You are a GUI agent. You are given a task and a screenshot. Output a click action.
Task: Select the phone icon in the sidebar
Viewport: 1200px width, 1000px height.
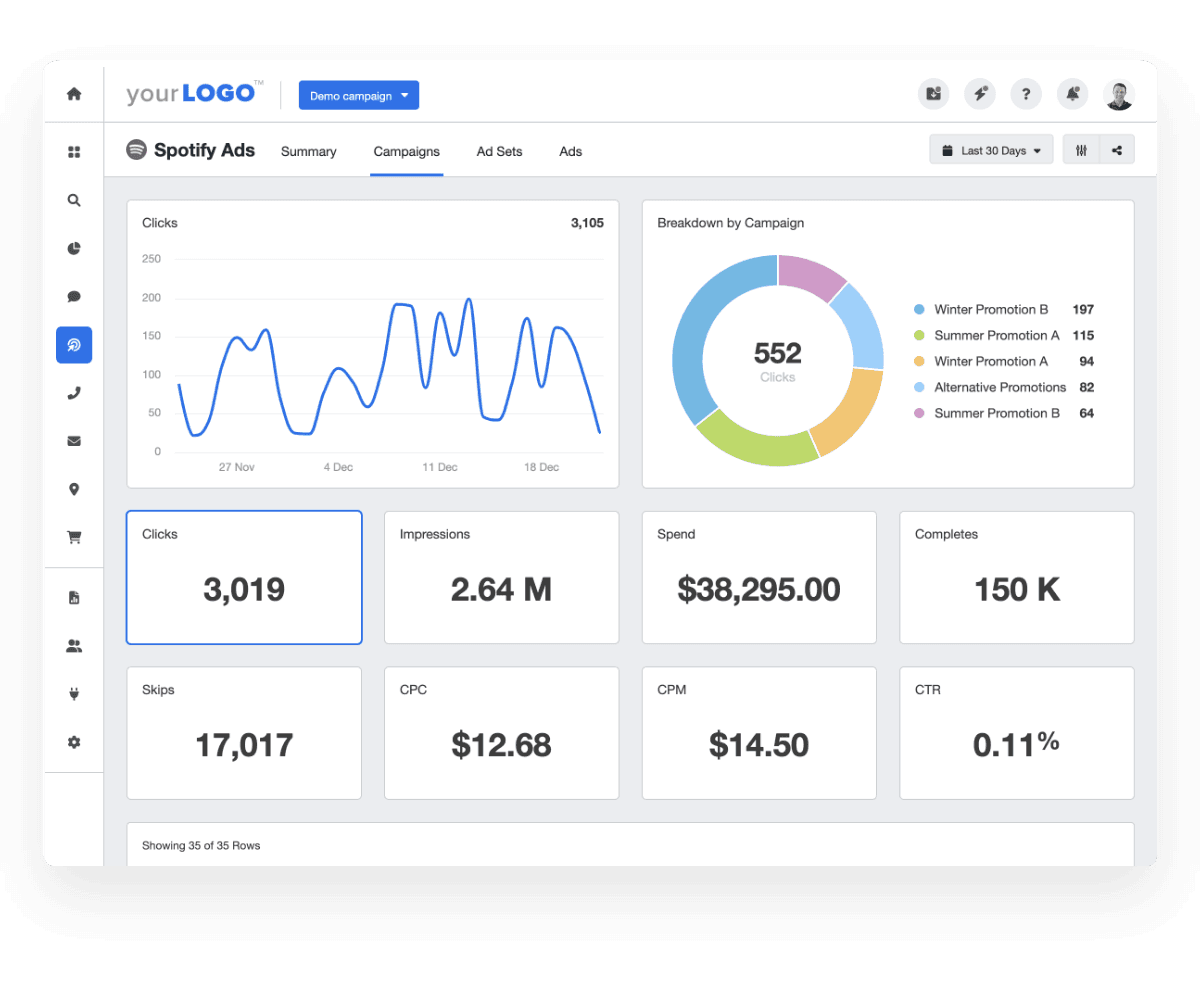[74, 392]
